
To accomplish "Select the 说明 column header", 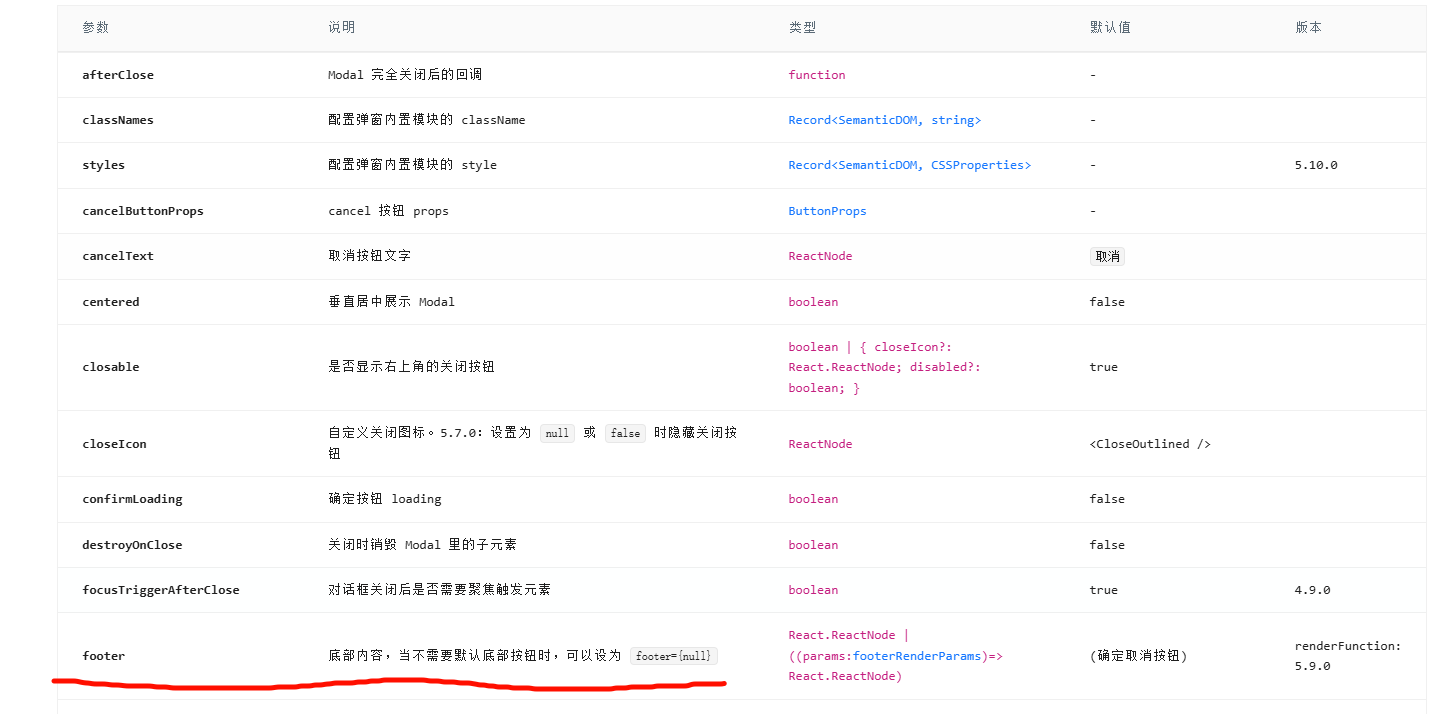I will tap(341, 28).
